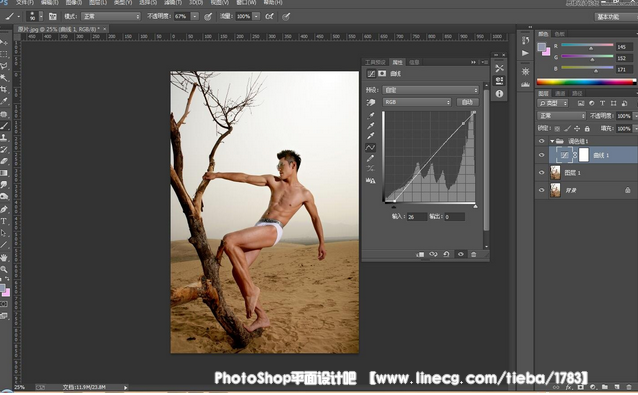638x395 pixels.
Task: Click the trash icon in Properties panel
Action: coord(474,254)
